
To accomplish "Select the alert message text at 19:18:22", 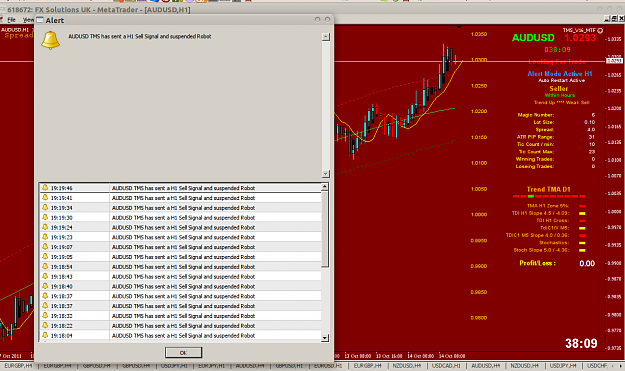I will [x=183, y=326].
